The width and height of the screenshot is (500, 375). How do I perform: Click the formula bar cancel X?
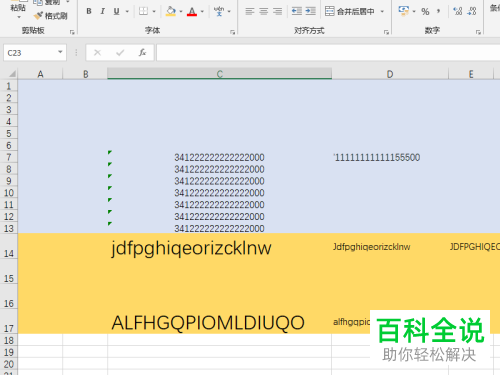97,52
